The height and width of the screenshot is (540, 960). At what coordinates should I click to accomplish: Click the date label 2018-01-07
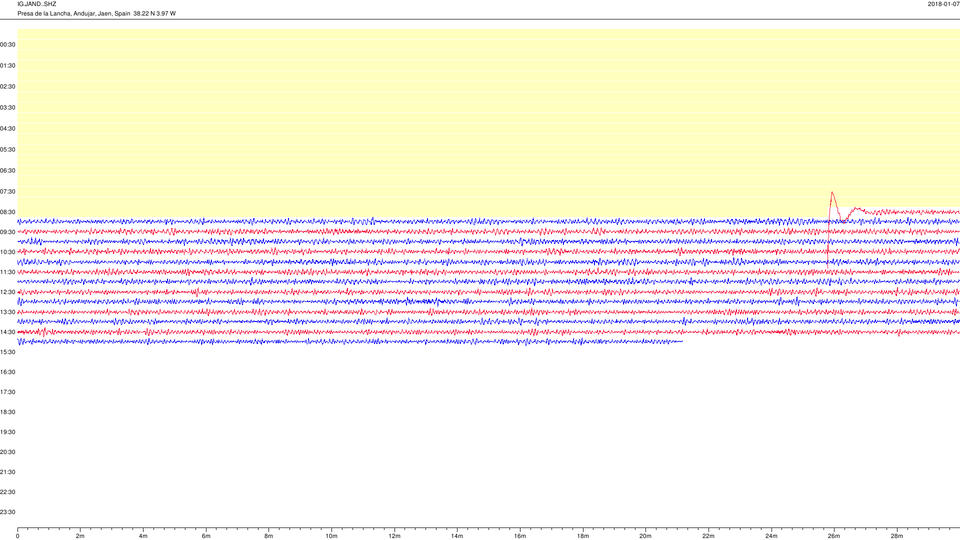click(x=943, y=4)
